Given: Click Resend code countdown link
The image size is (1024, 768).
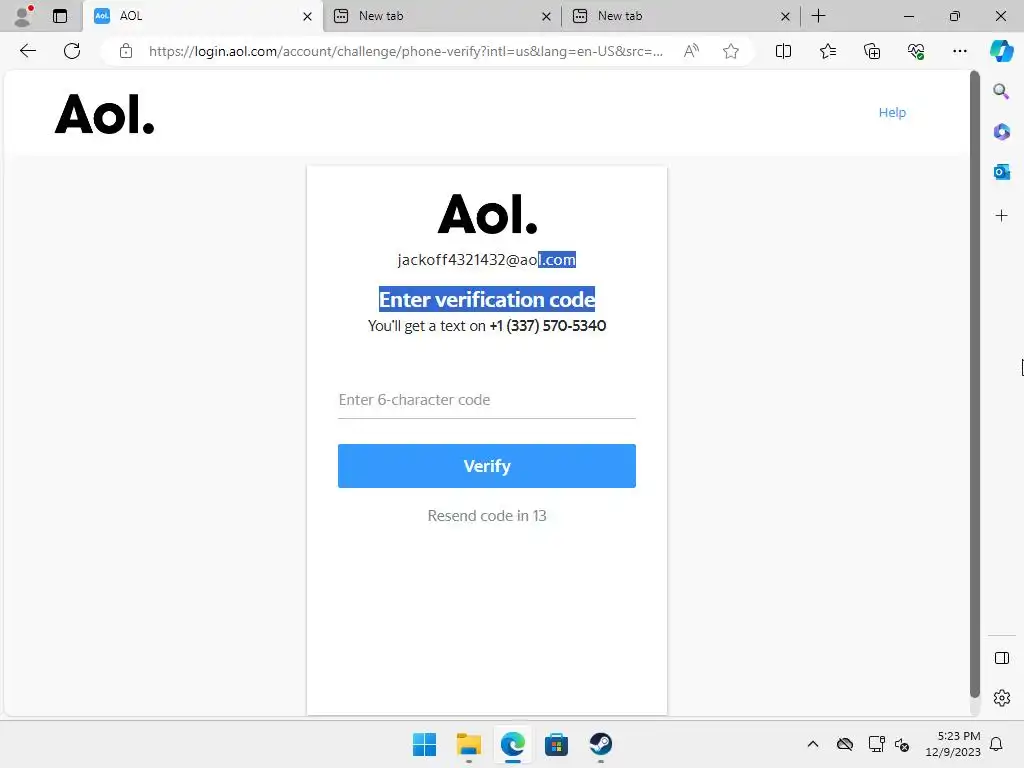Looking at the screenshot, I should click(x=487, y=515).
